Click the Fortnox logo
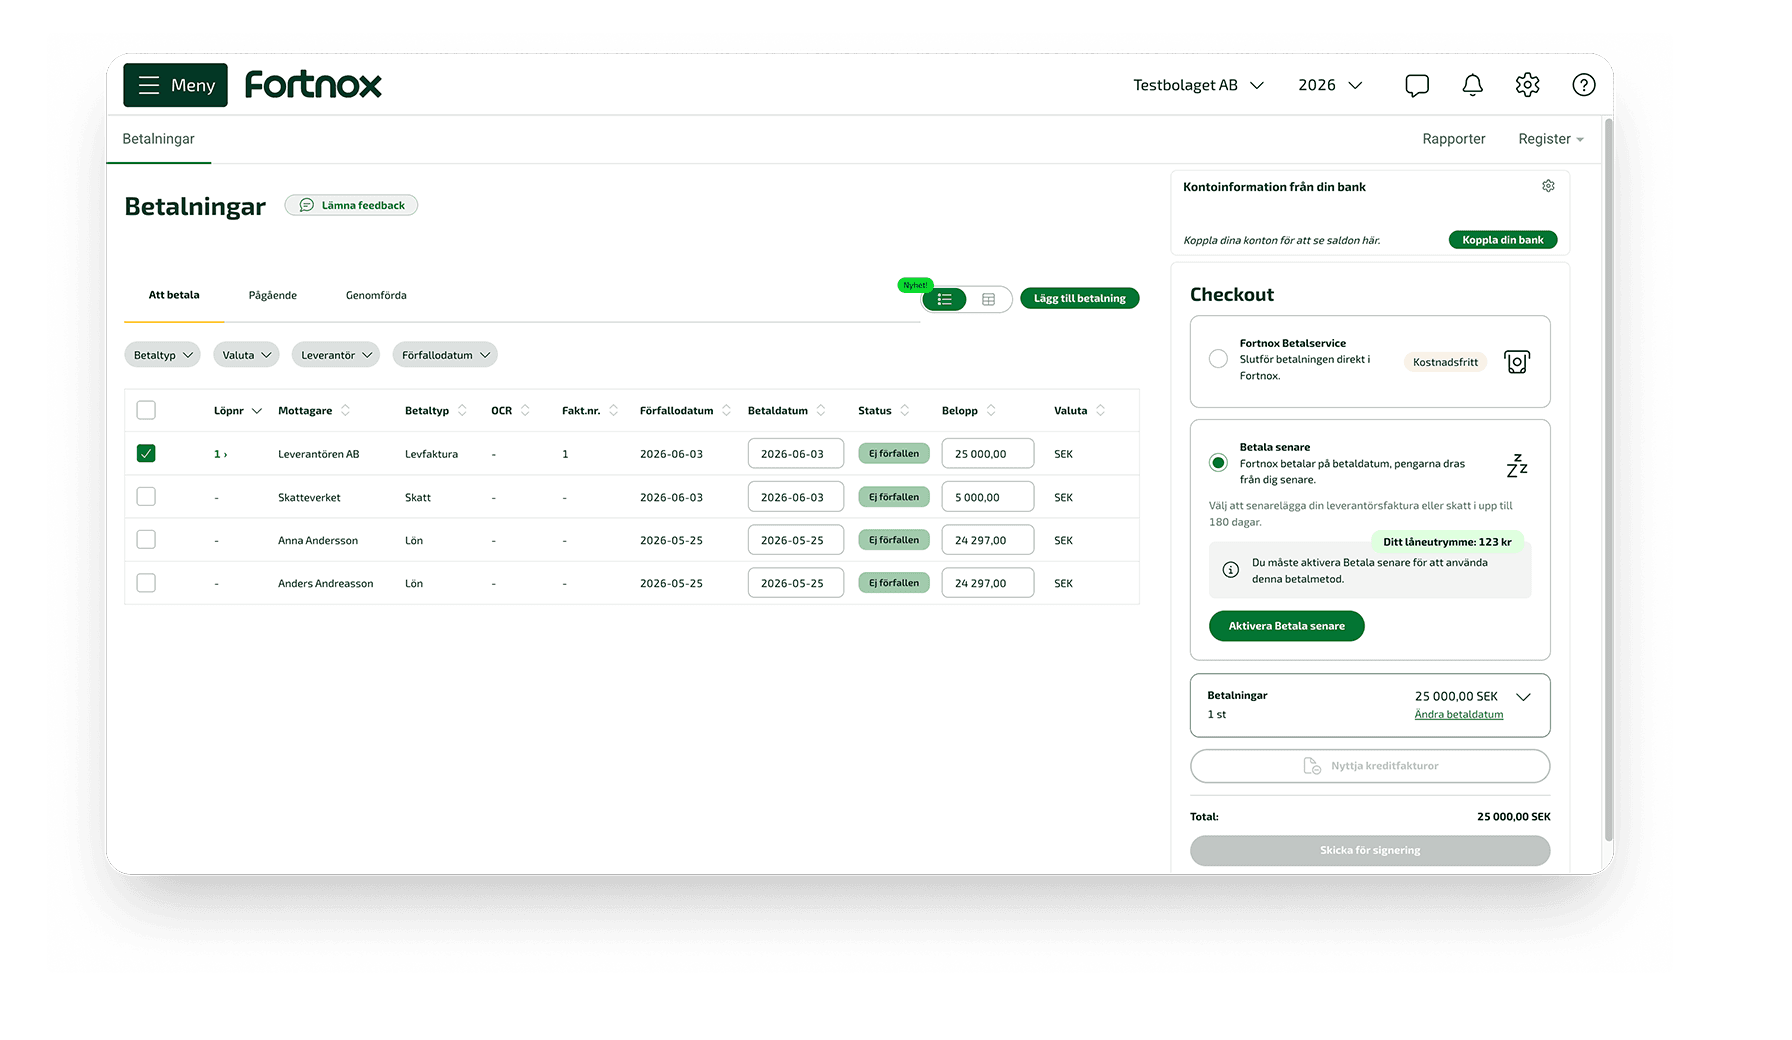 click(x=313, y=85)
